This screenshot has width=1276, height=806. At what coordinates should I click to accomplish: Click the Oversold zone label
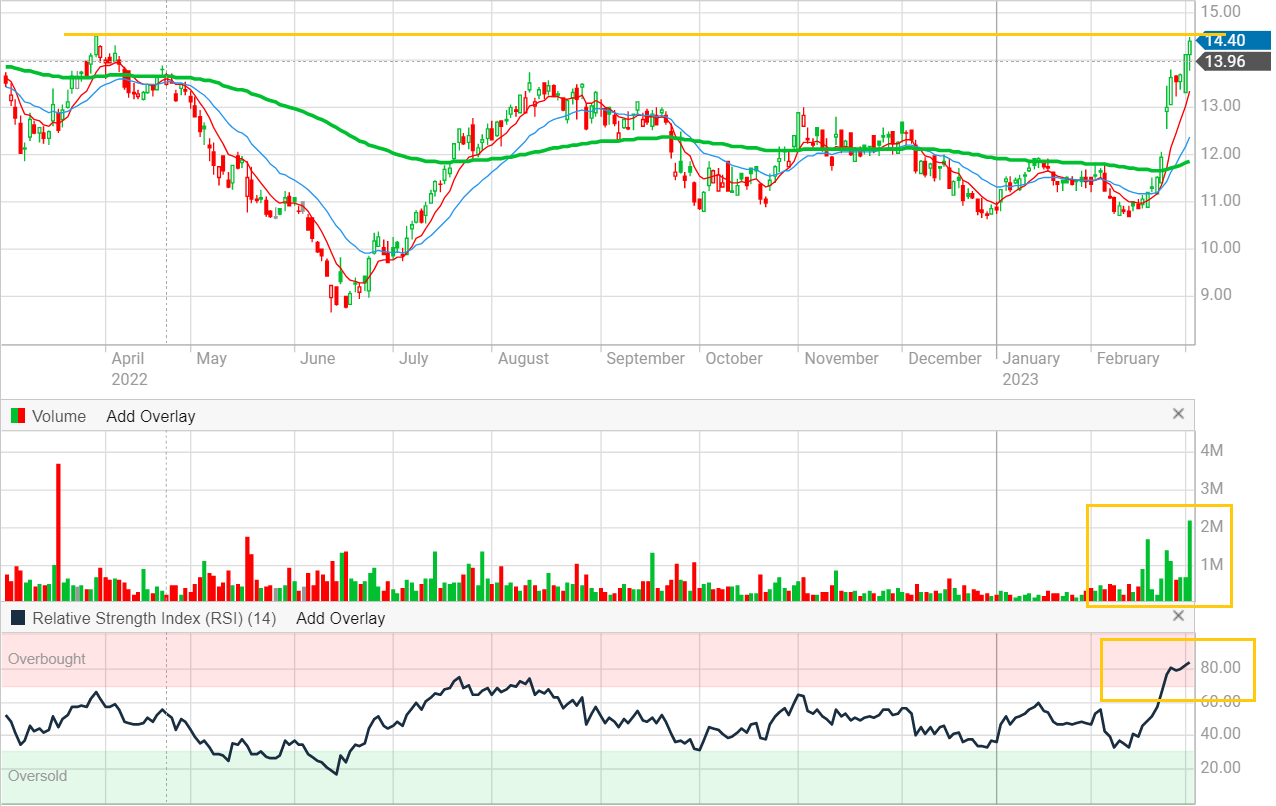tap(38, 776)
